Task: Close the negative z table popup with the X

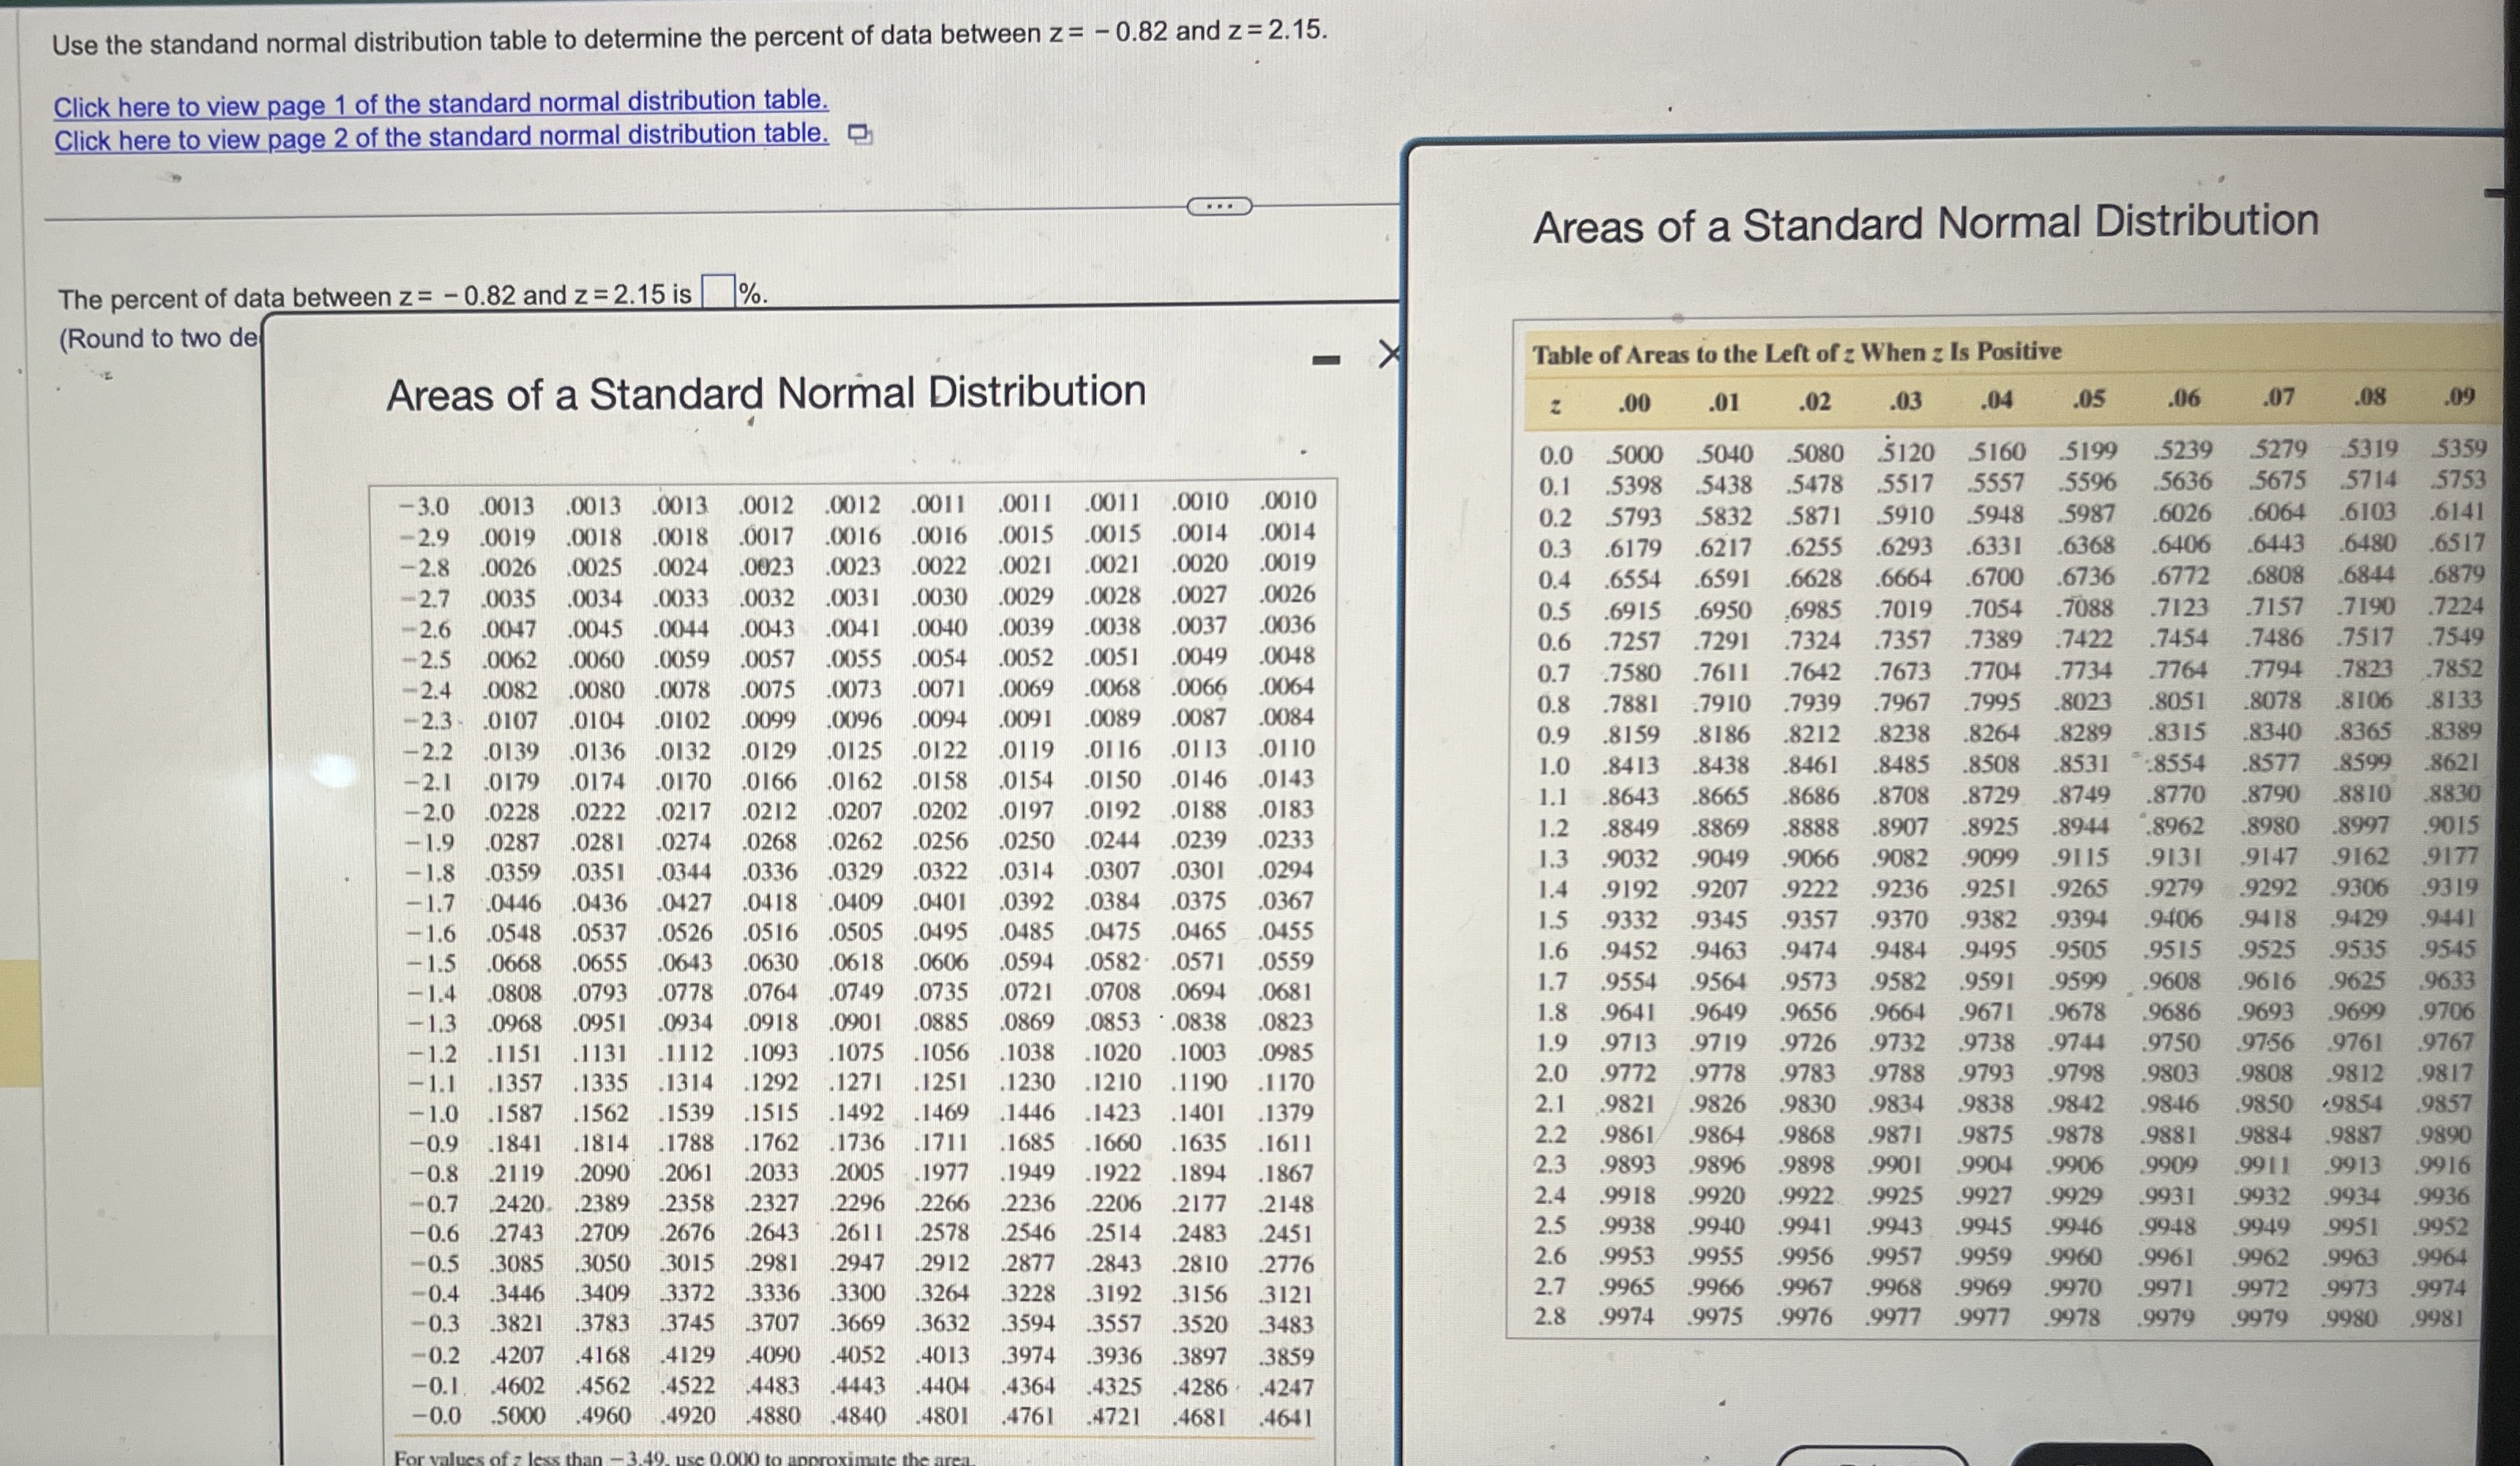Action: [1388, 354]
